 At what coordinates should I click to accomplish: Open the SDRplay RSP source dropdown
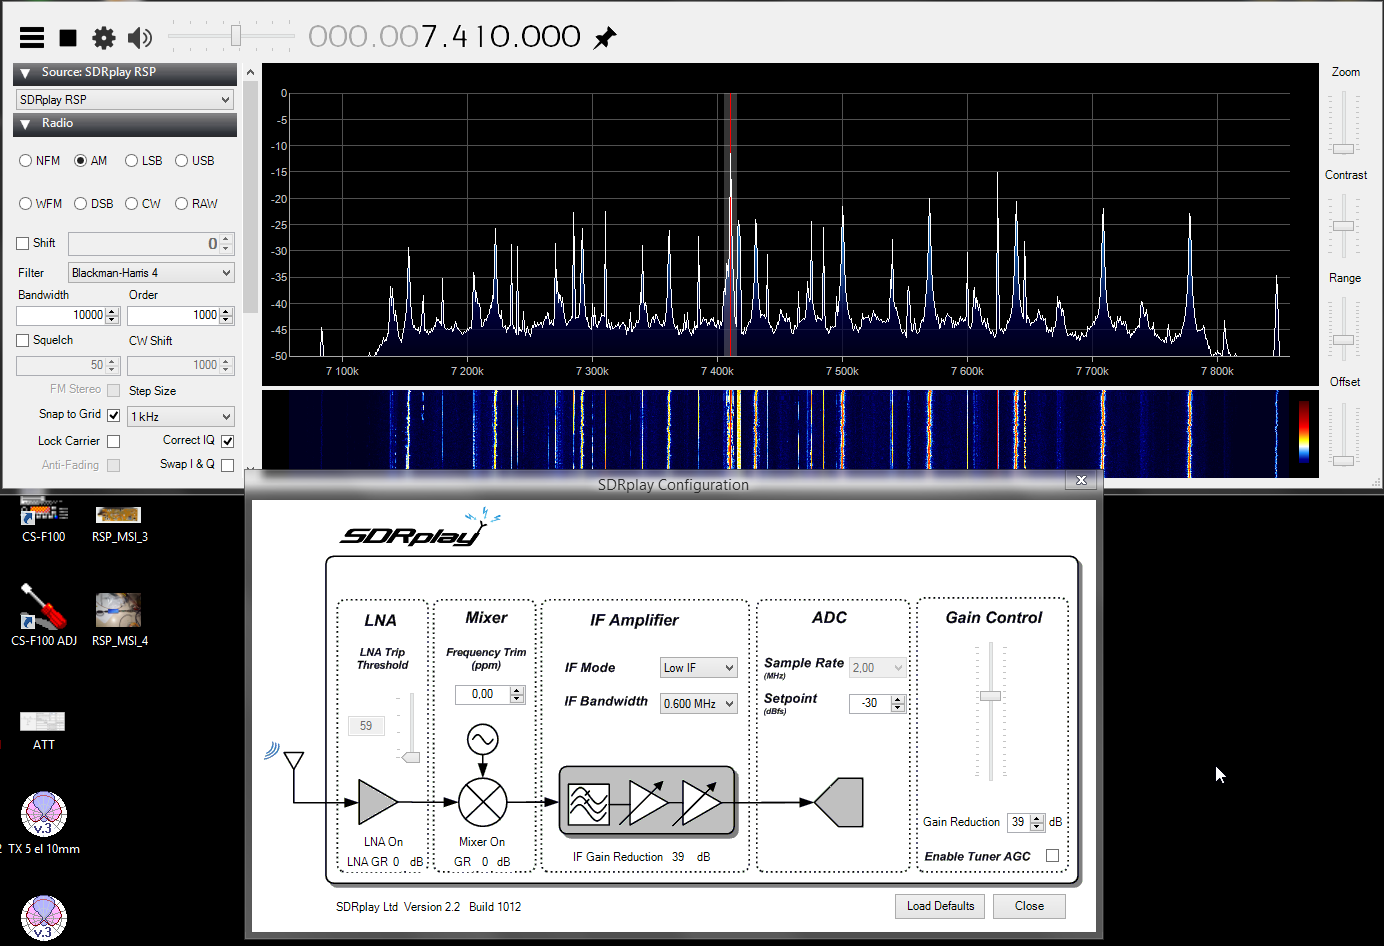(126, 100)
